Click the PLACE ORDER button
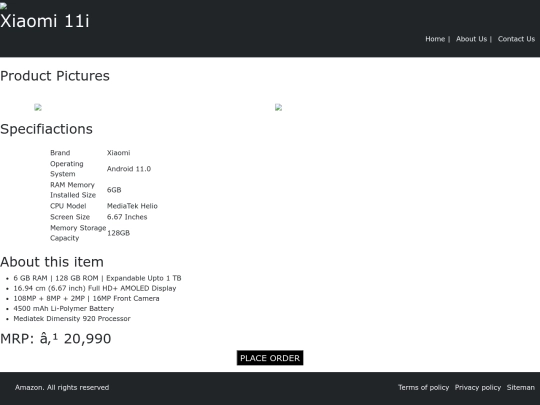Image resolution: width=540 pixels, height=405 pixels. pos(270,358)
